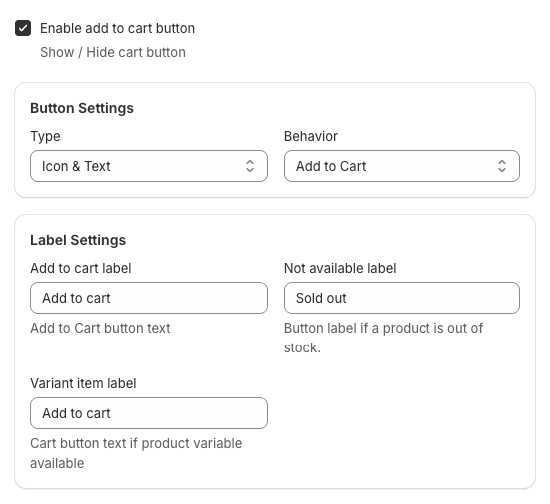The height and width of the screenshot is (504, 550).
Task: Click the 'Type' field label
Action: 45,136
